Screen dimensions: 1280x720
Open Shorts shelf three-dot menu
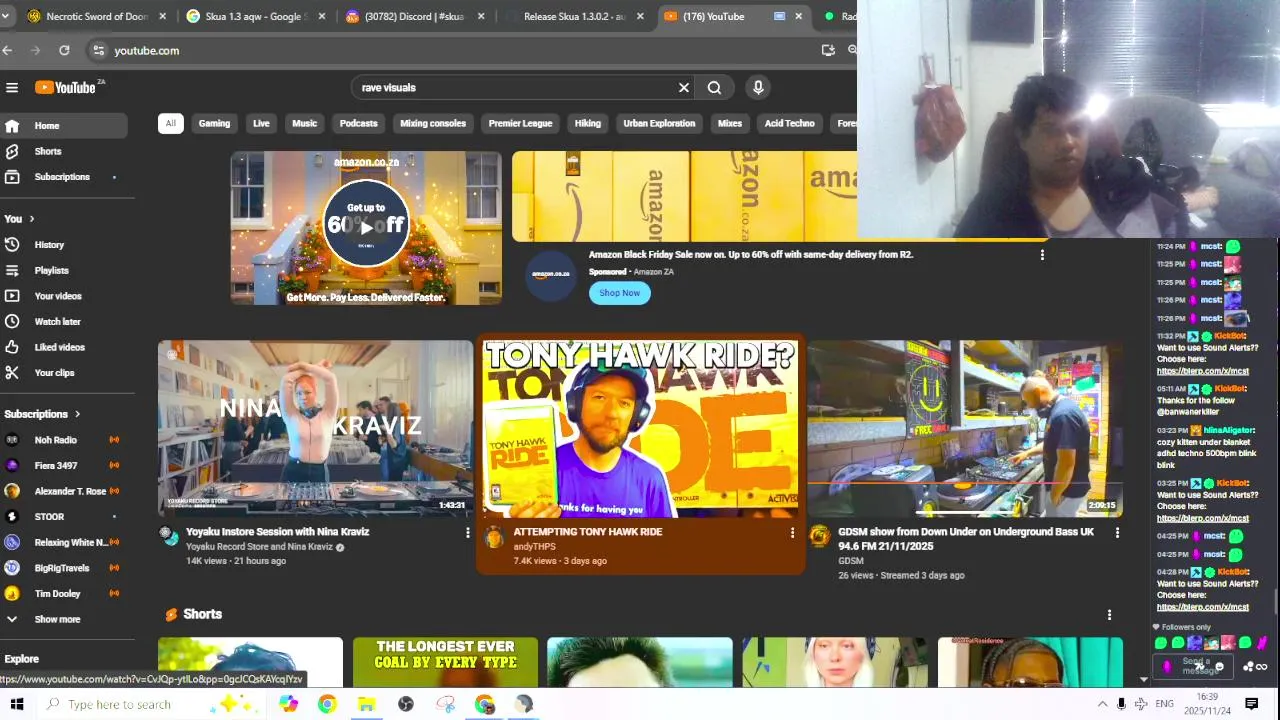point(1109,615)
